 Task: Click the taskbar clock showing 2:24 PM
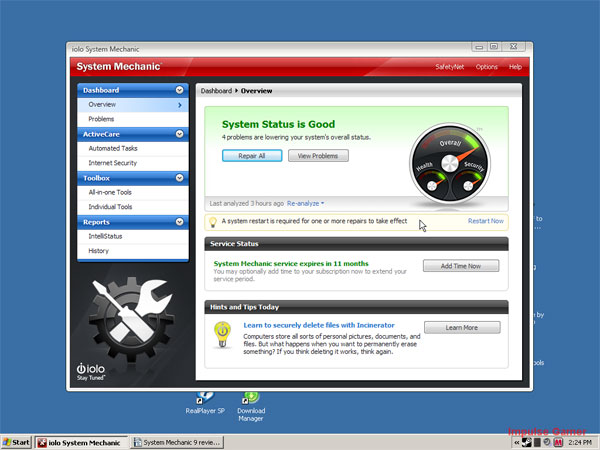pos(580,443)
